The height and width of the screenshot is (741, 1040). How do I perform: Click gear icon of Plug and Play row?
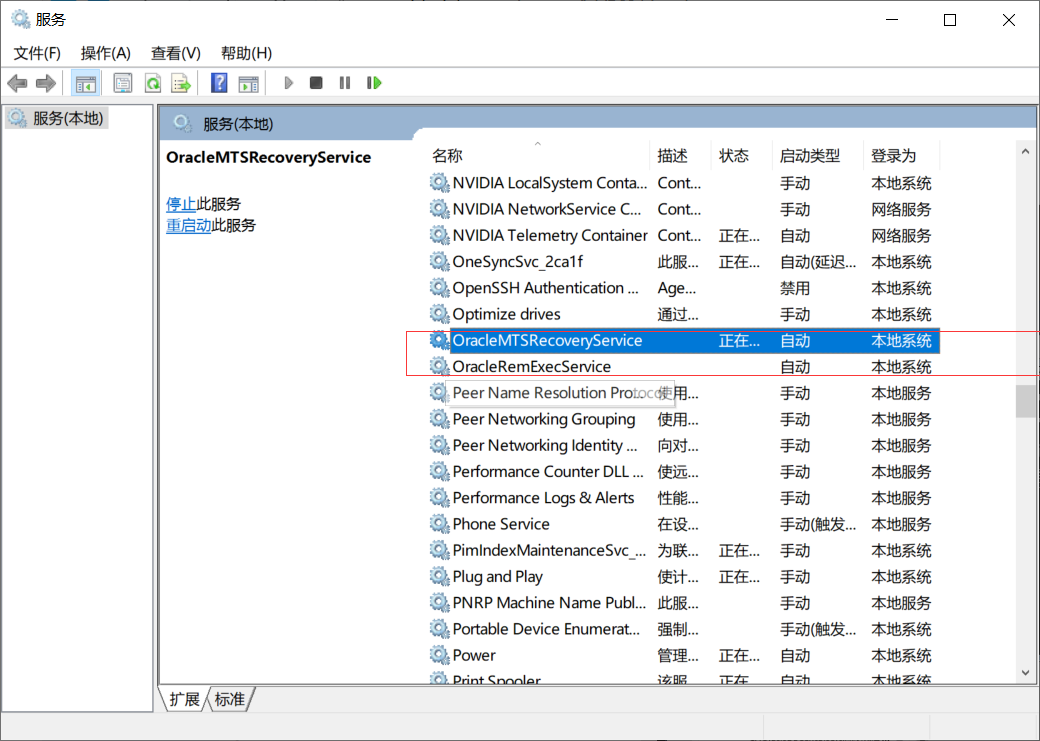[x=439, y=576]
